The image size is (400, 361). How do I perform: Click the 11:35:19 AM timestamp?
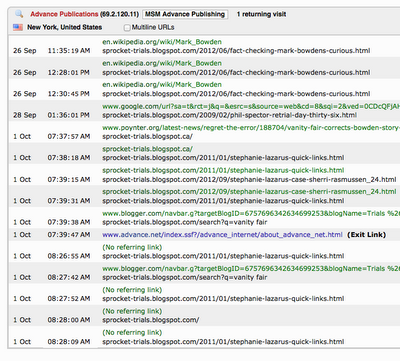69,51
